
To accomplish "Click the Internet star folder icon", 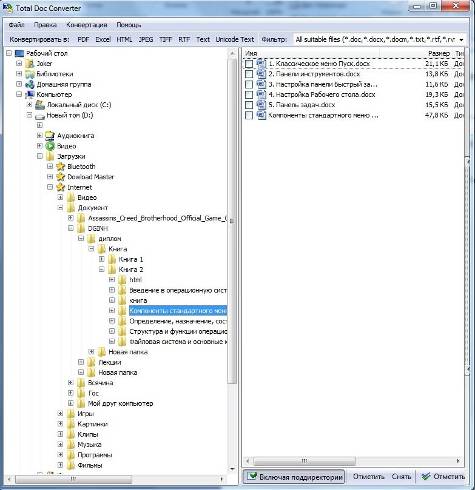I will click(x=60, y=187).
